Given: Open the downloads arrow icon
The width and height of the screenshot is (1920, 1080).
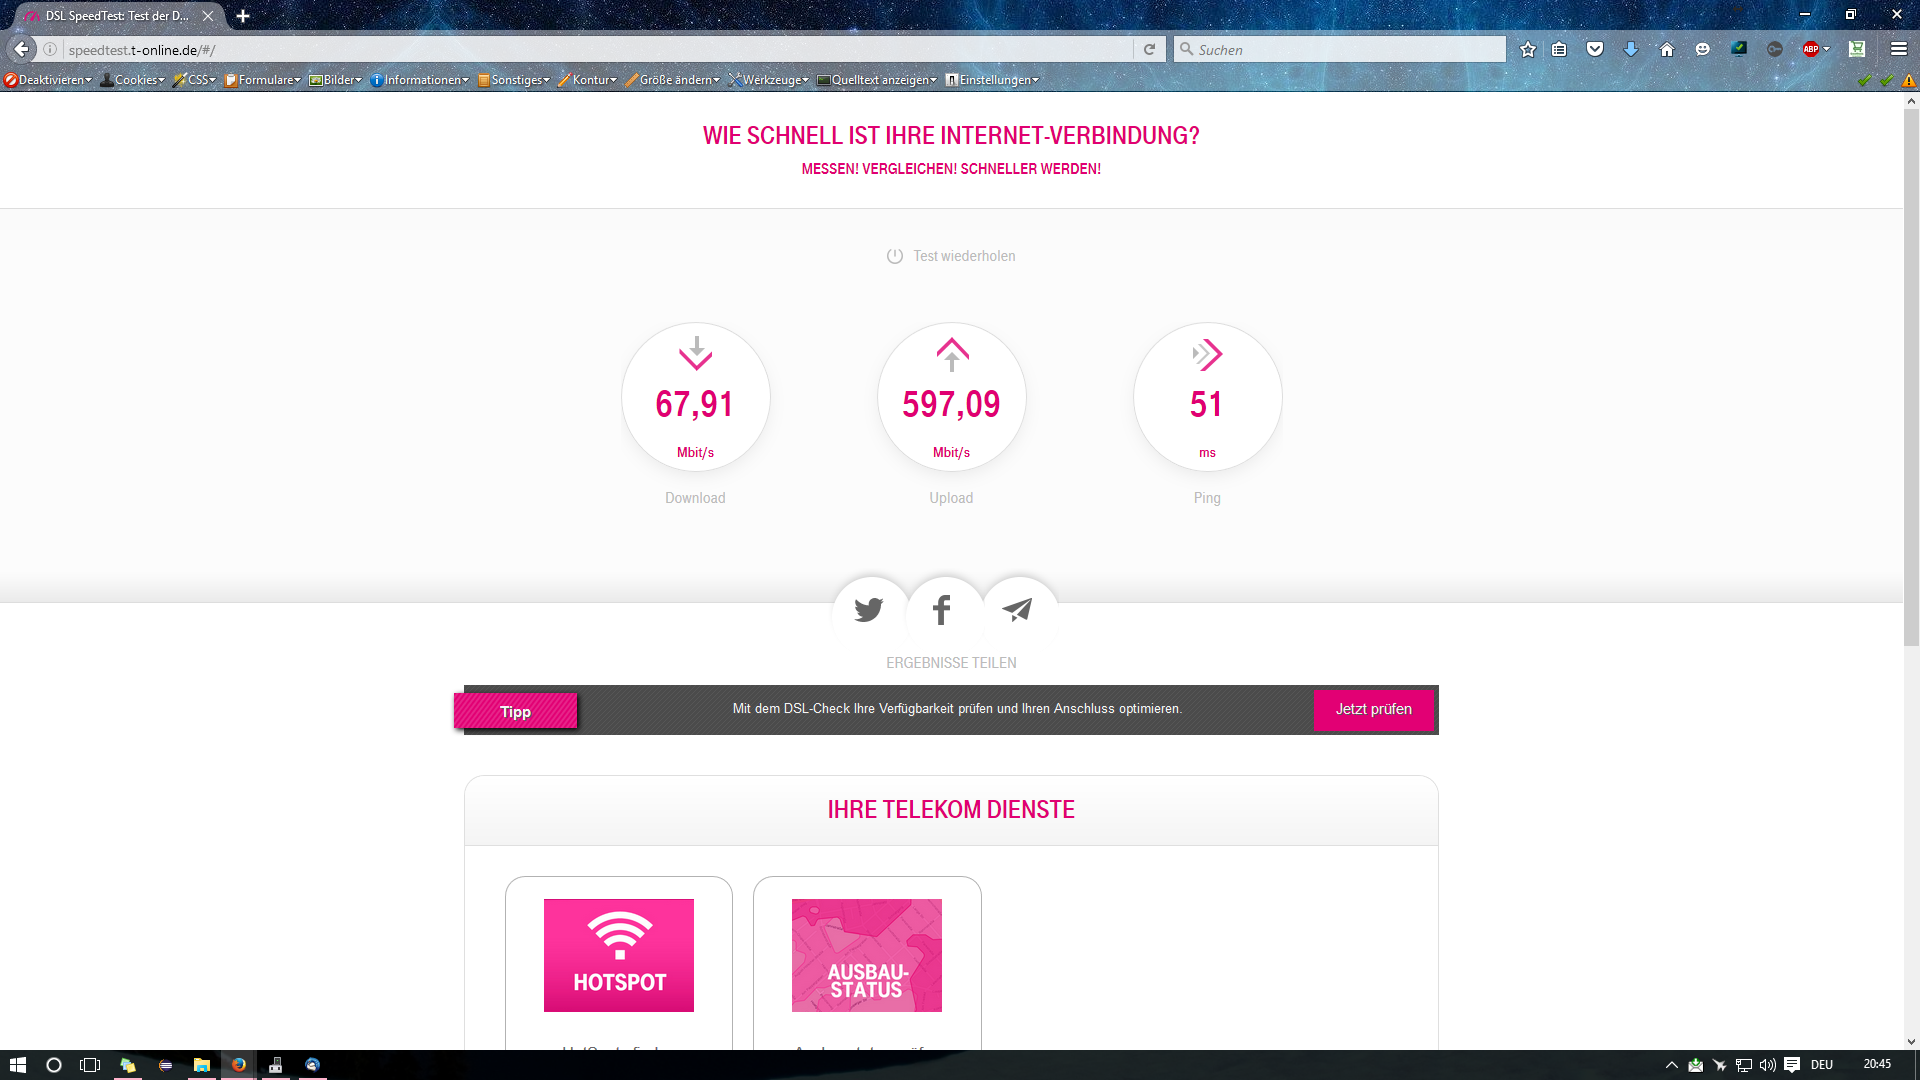Looking at the screenshot, I should pyautogui.click(x=1631, y=49).
